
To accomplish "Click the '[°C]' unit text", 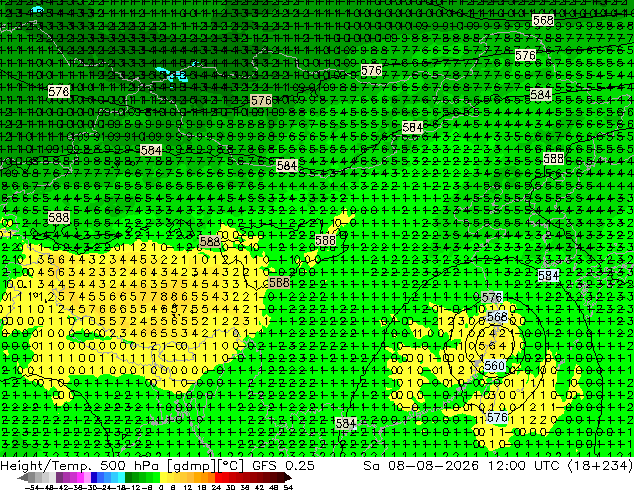I will (230, 466).
